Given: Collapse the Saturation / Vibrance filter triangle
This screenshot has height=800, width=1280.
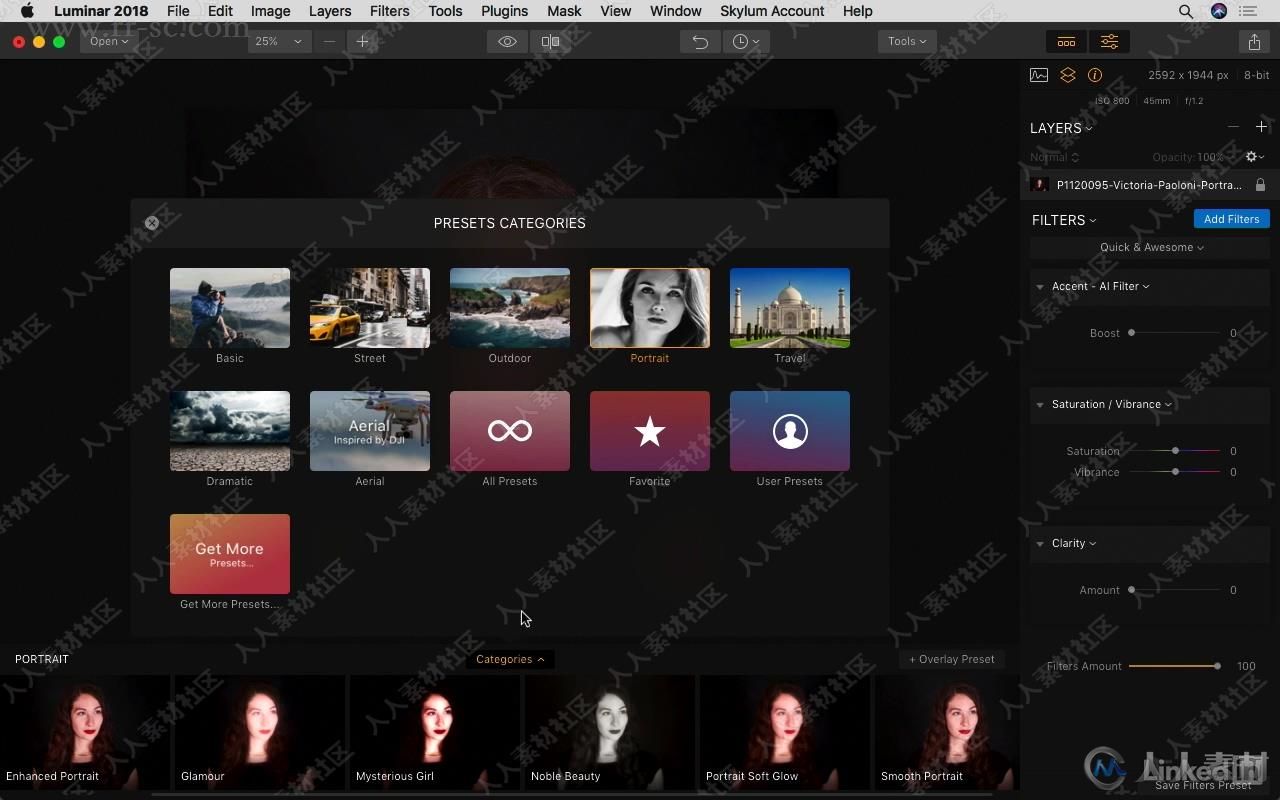Looking at the screenshot, I should tap(1040, 405).
